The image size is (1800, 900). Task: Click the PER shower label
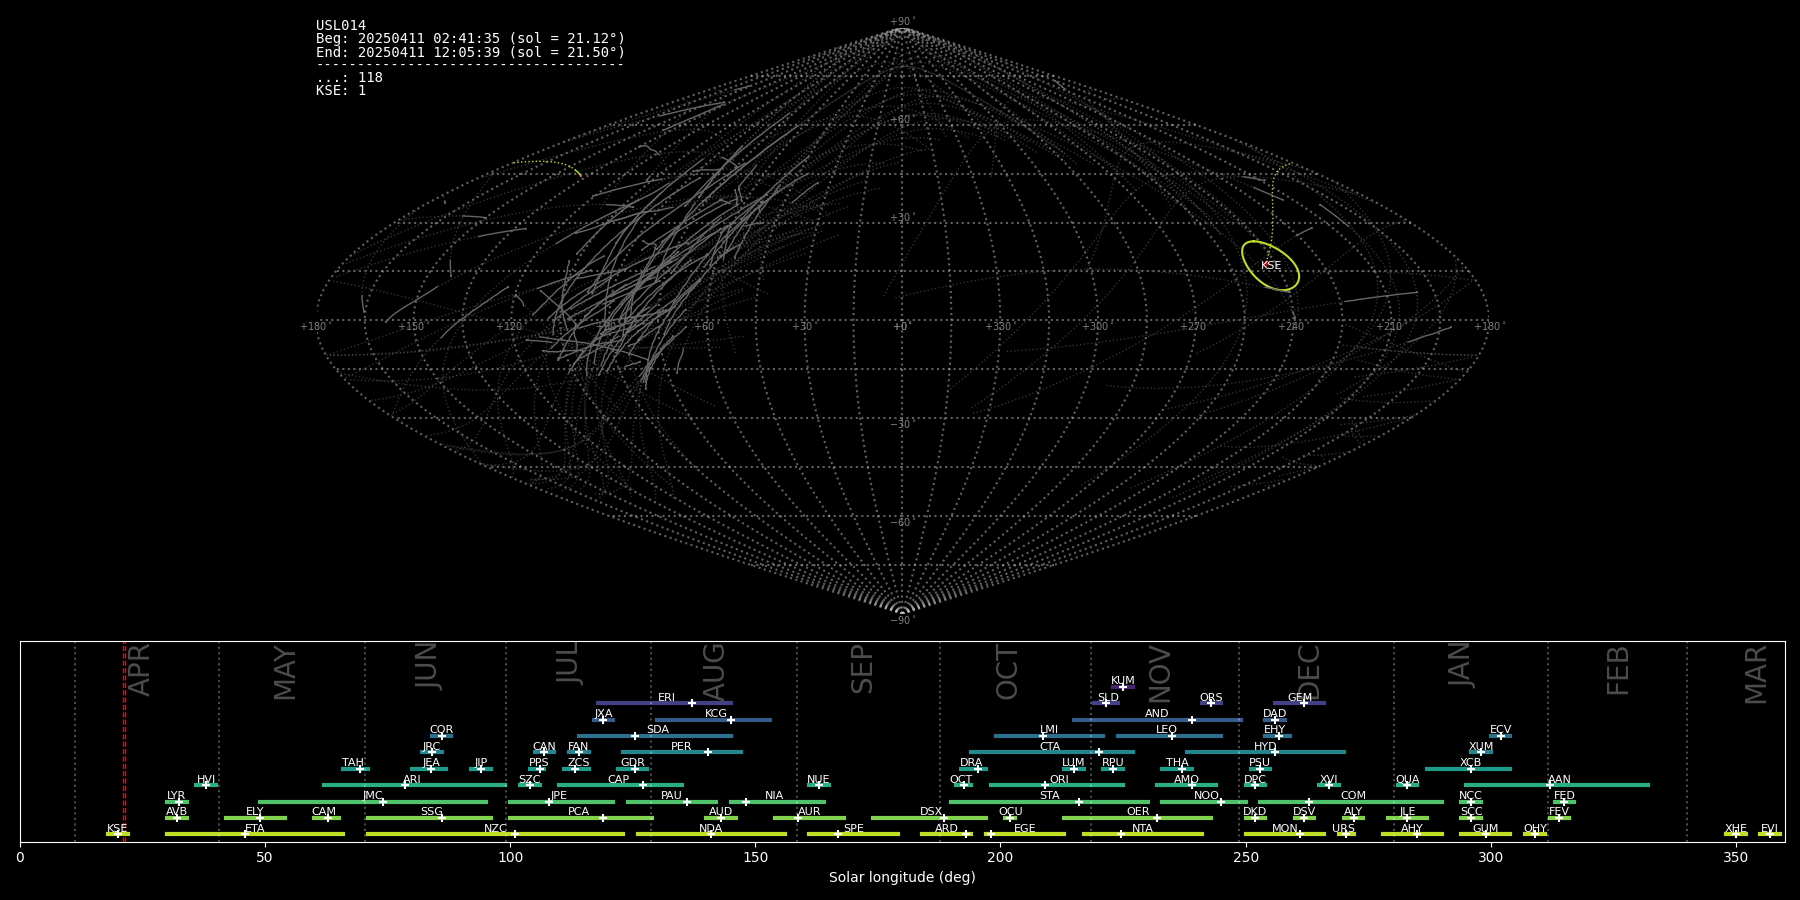click(681, 746)
